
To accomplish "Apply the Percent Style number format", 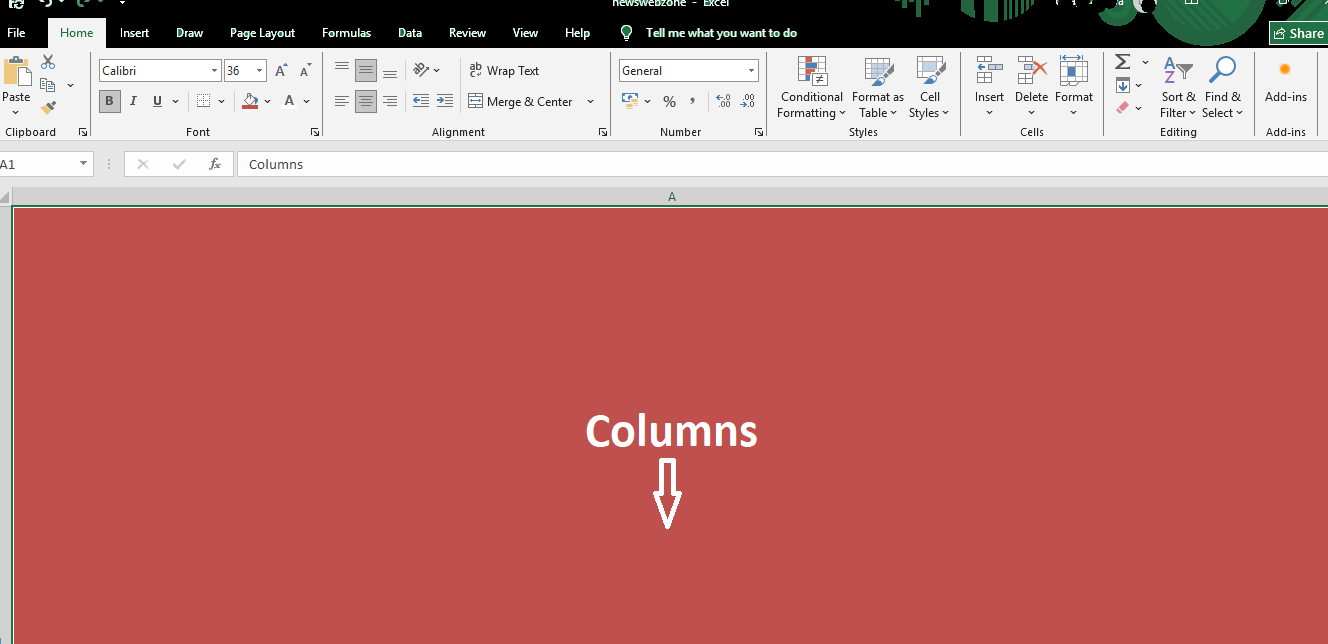I will pyautogui.click(x=668, y=101).
